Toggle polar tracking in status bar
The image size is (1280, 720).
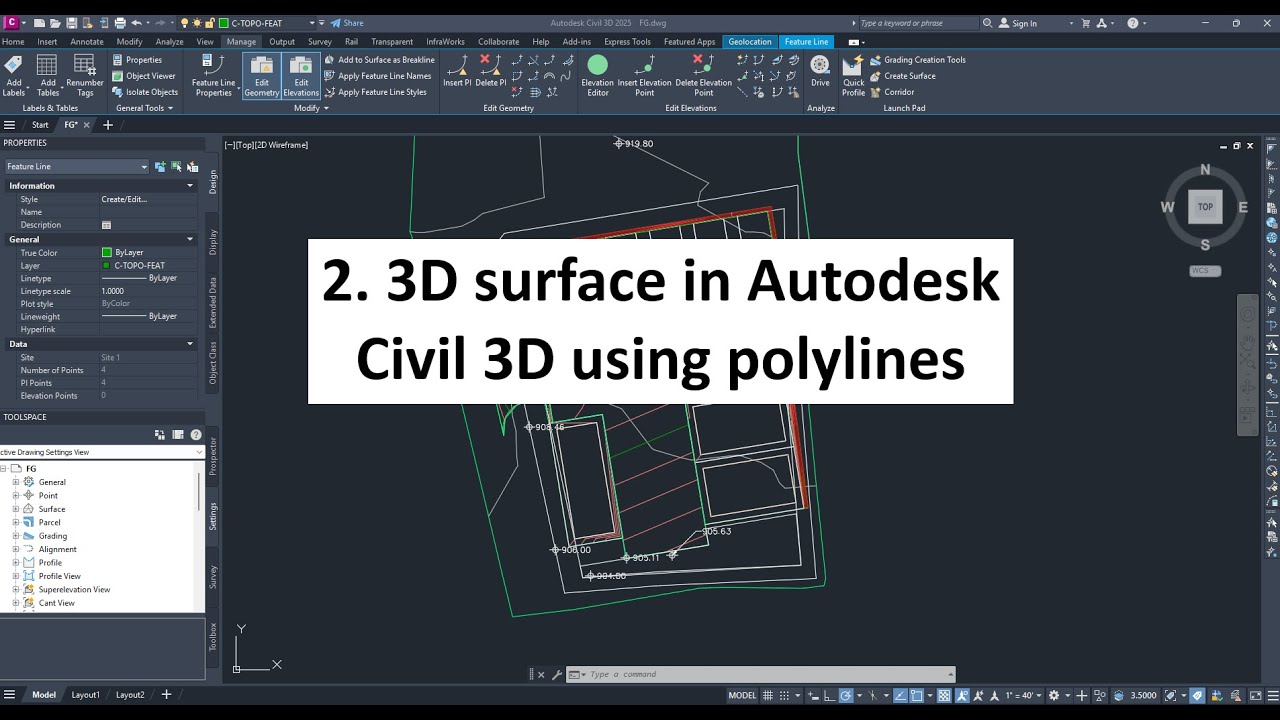click(845, 695)
